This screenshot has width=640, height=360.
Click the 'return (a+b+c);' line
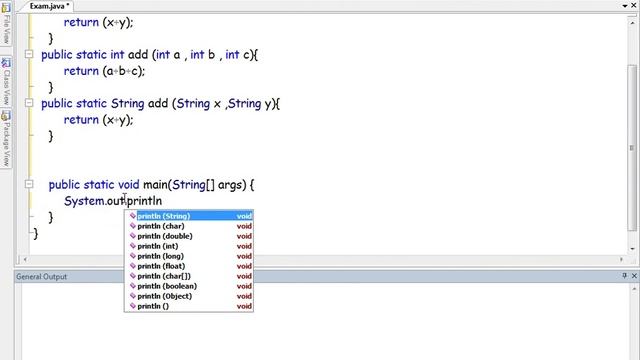pos(104,71)
